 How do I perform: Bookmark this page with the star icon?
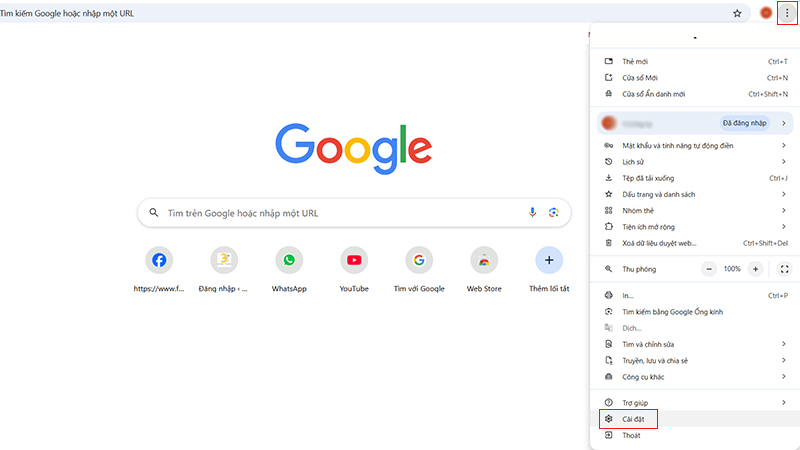pos(737,13)
